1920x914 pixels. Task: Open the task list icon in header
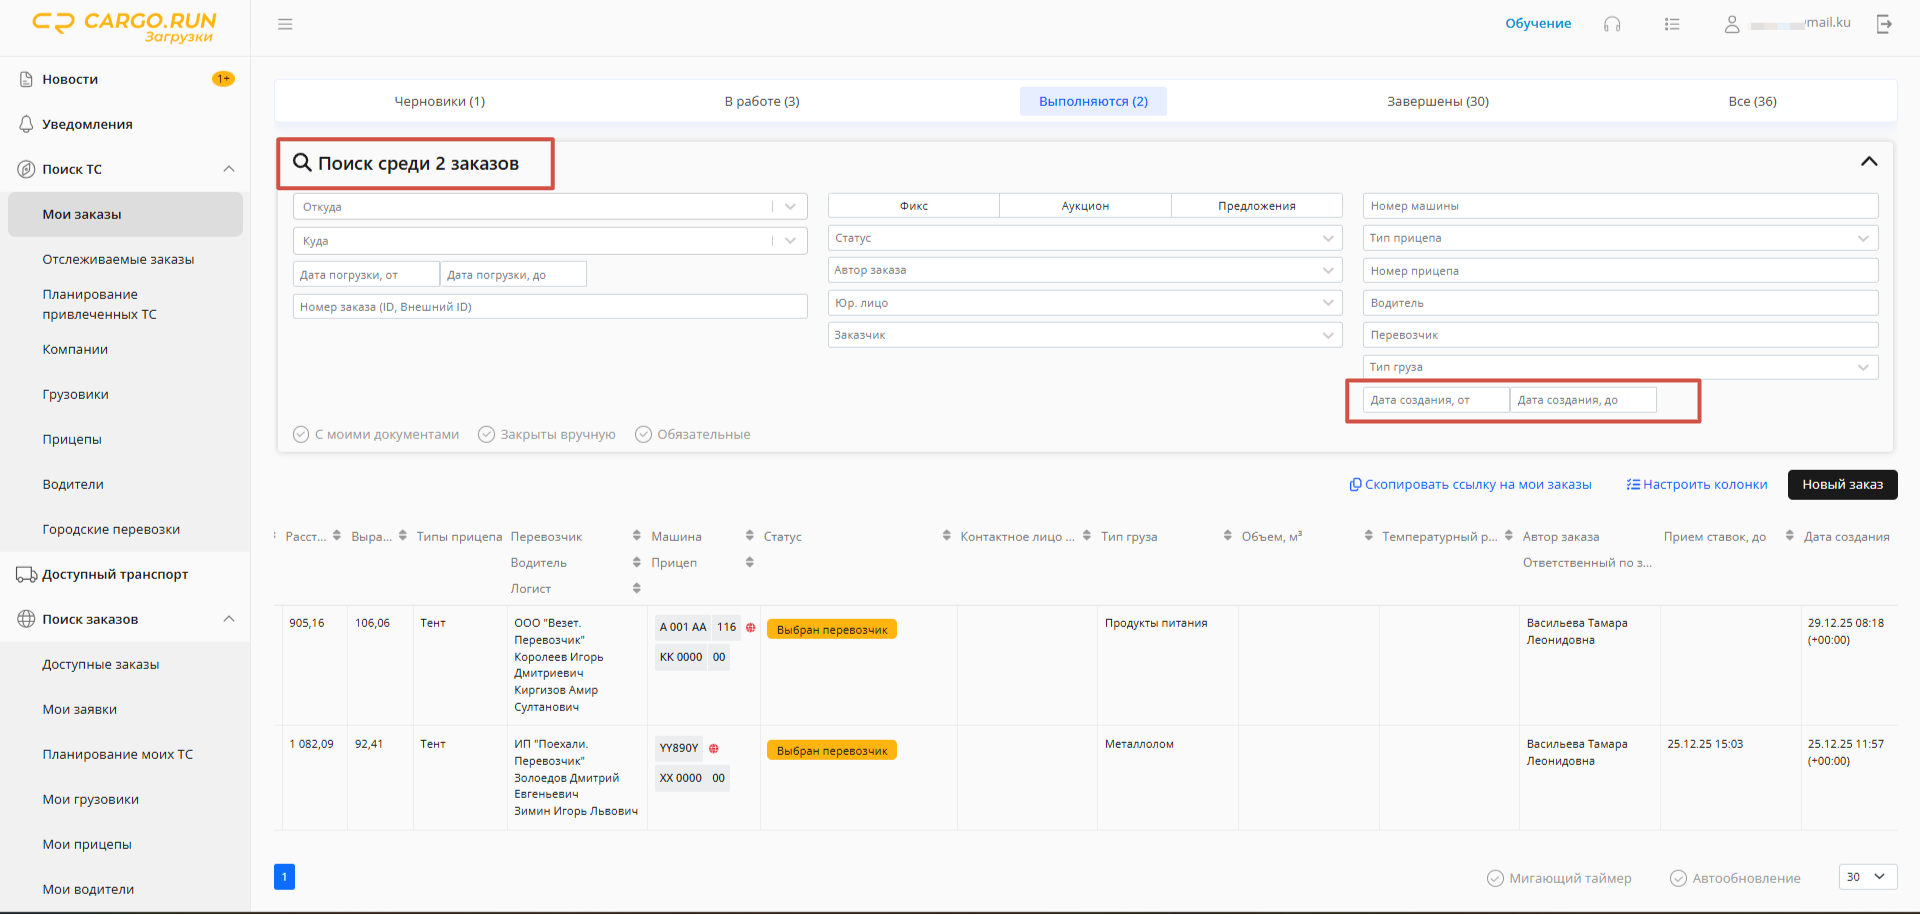click(x=1672, y=24)
